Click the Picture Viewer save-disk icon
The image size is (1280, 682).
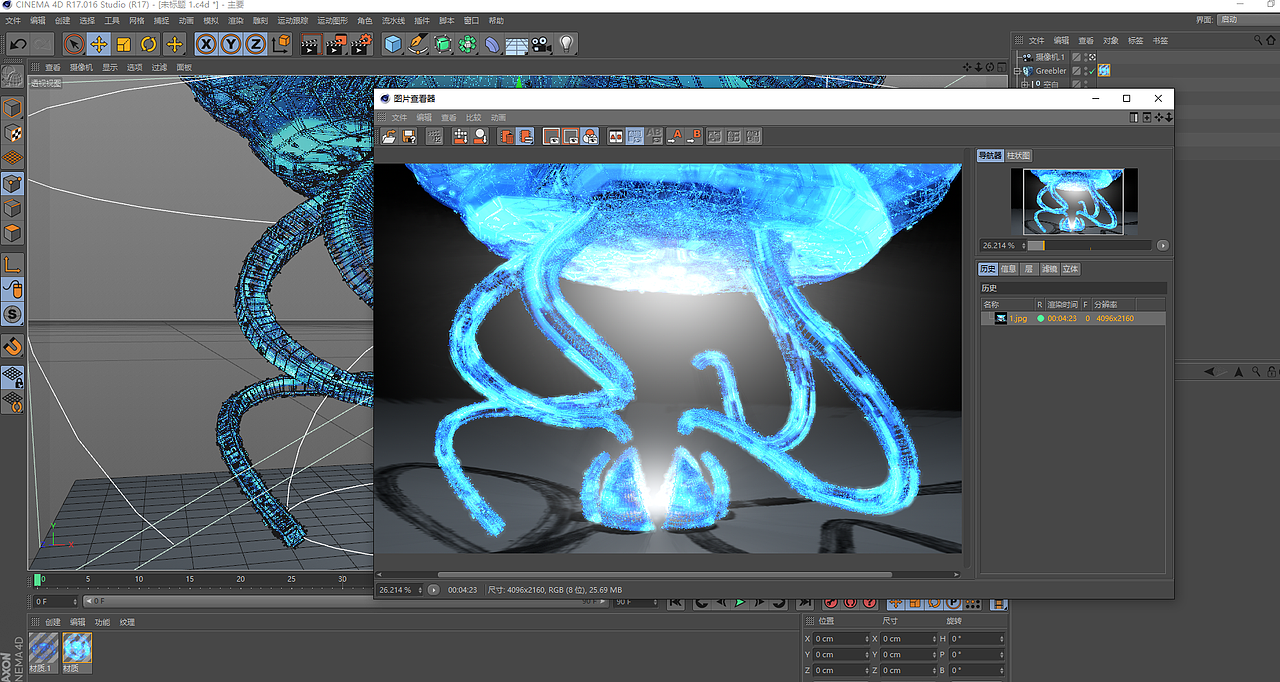[x=409, y=136]
